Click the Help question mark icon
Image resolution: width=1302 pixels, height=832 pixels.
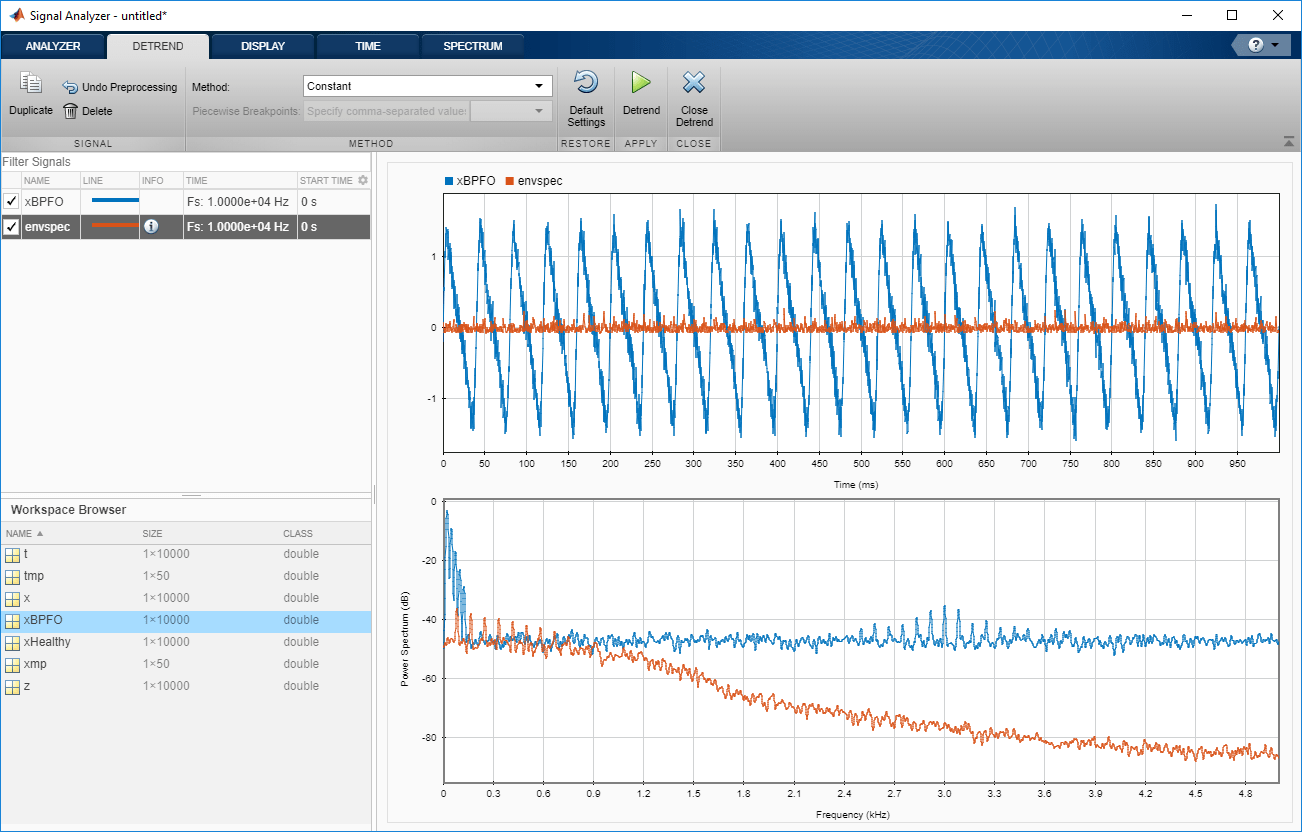pos(1256,45)
